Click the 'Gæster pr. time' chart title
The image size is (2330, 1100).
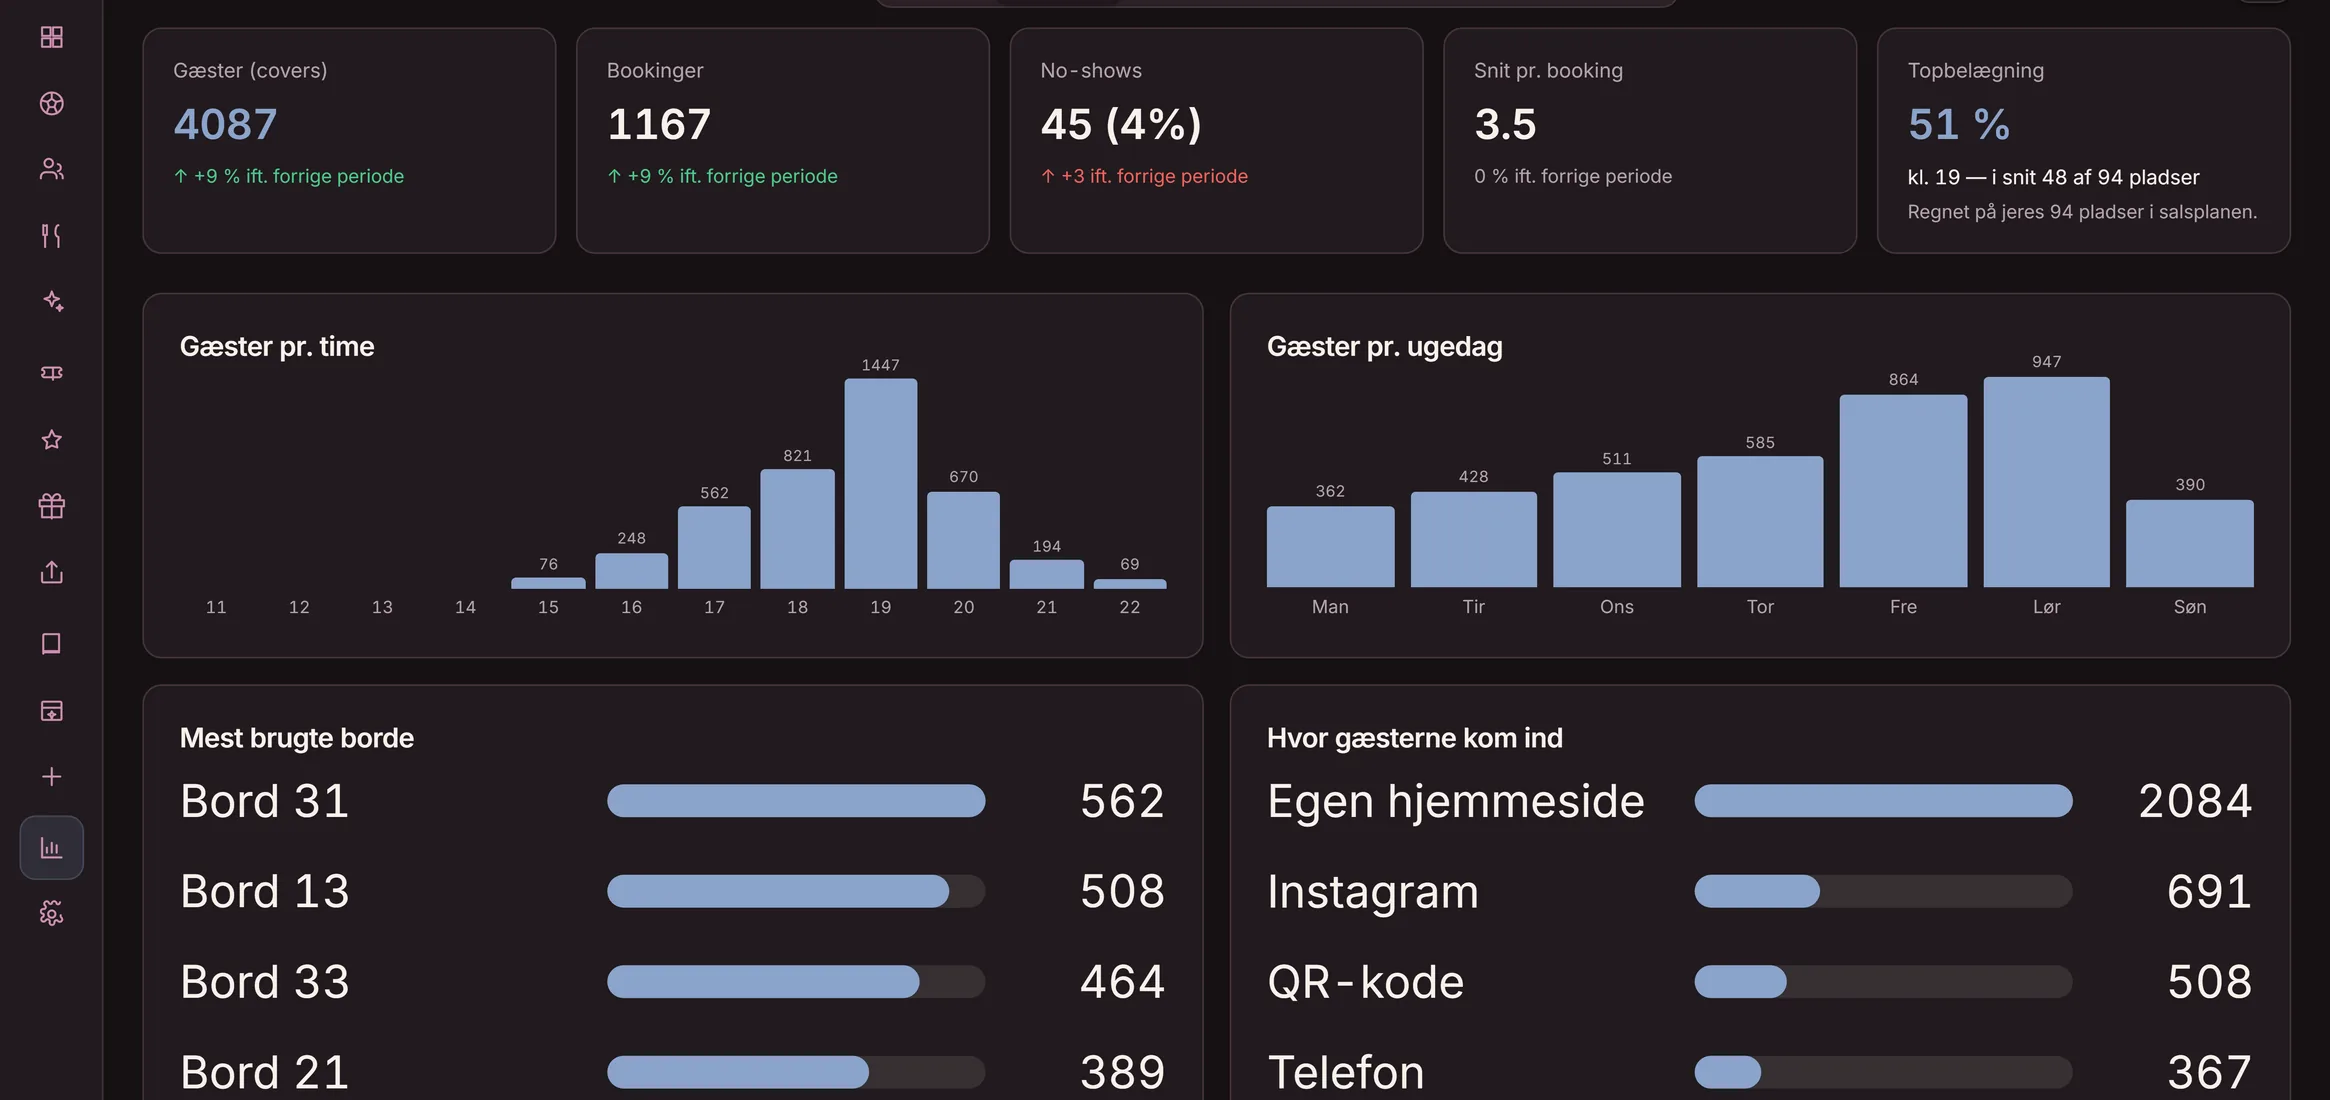(277, 346)
